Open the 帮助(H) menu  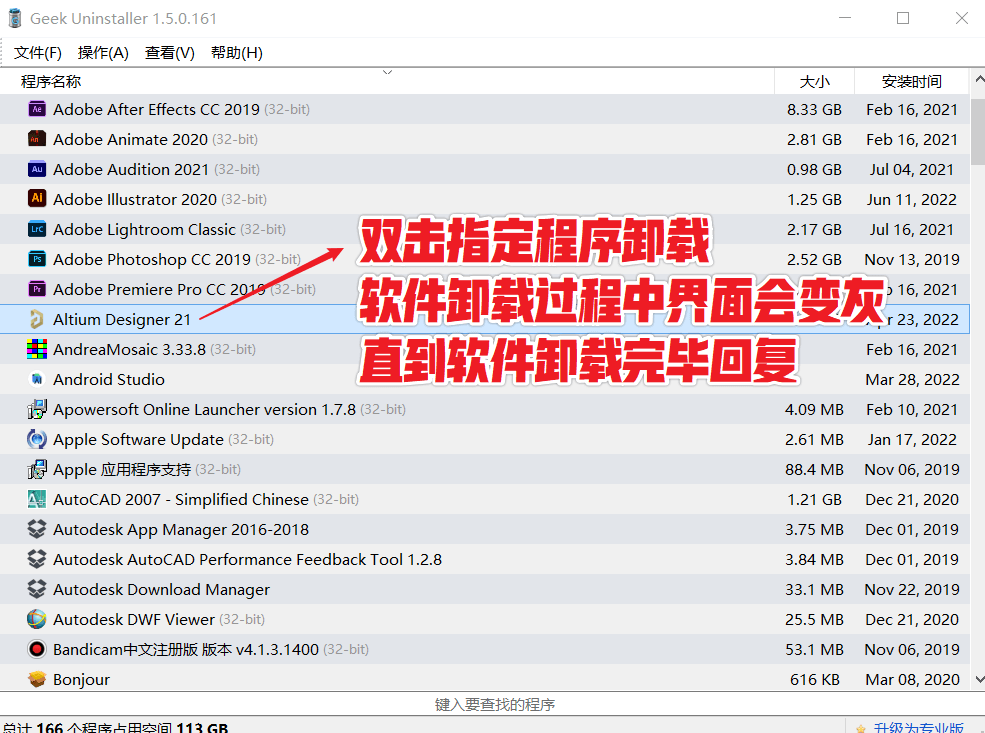tap(236, 52)
